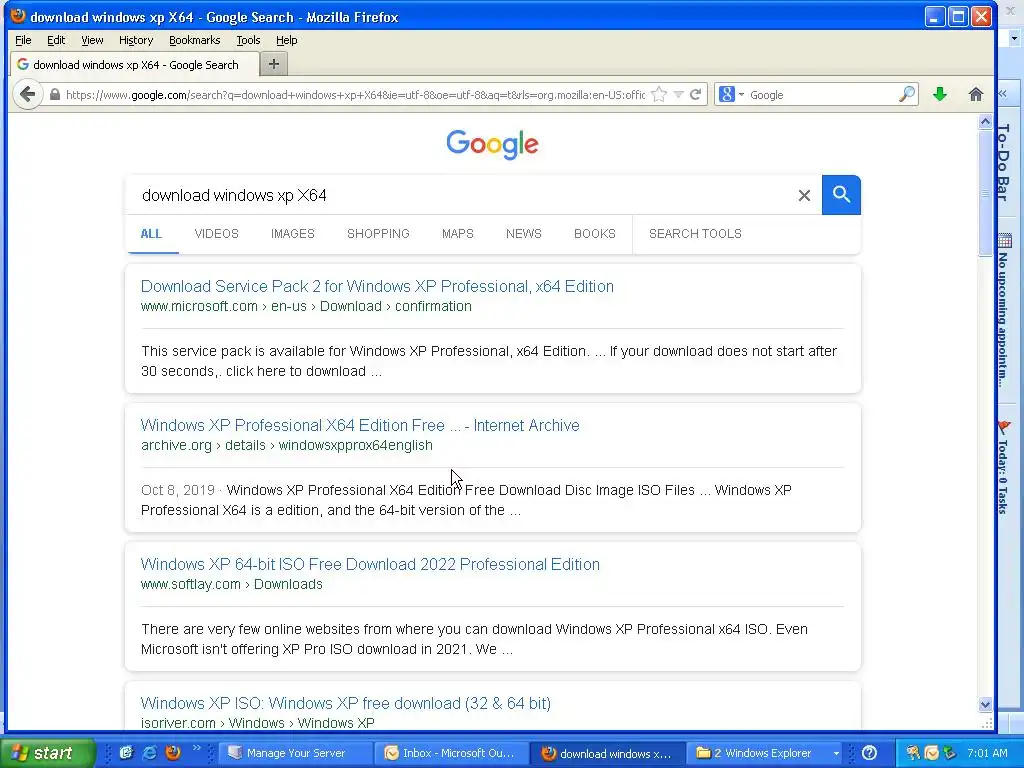1024x768 pixels.
Task: Click the padlock site identity icon
Action: click(55, 95)
